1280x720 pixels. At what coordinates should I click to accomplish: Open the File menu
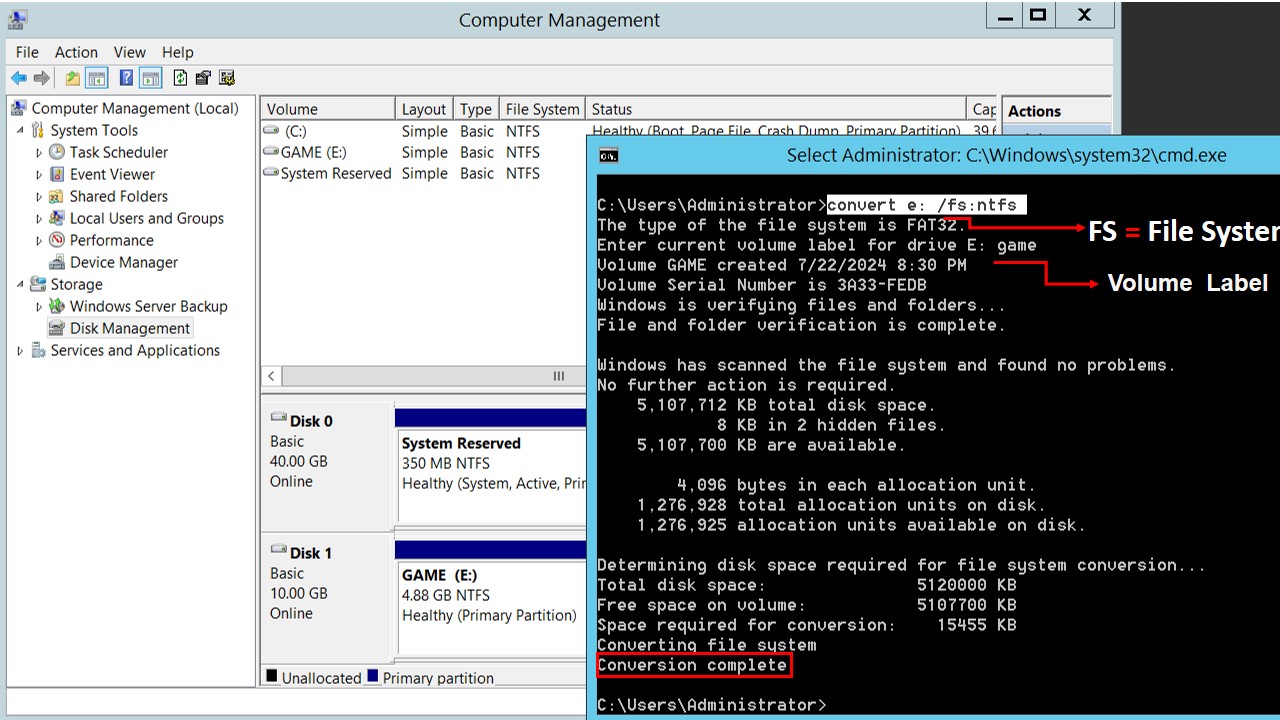(x=27, y=52)
